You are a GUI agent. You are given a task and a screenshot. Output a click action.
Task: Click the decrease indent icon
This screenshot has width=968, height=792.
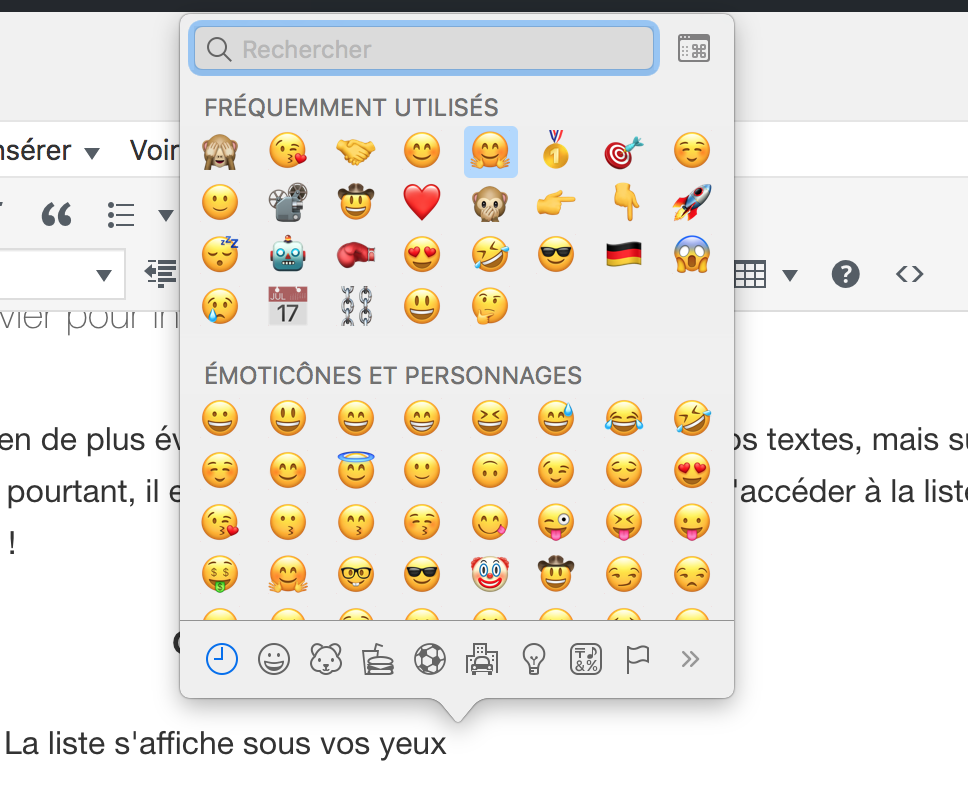[x=162, y=273]
